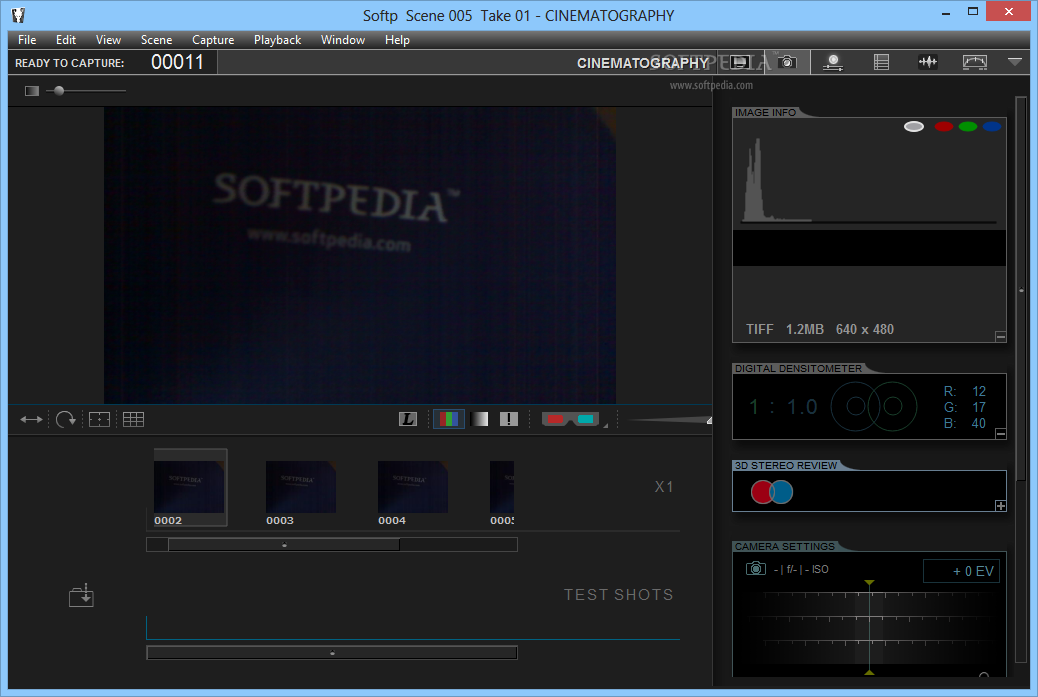This screenshot has width=1038, height=697.
Task: Click the lower test shots scrollbar
Action: coord(332,653)
